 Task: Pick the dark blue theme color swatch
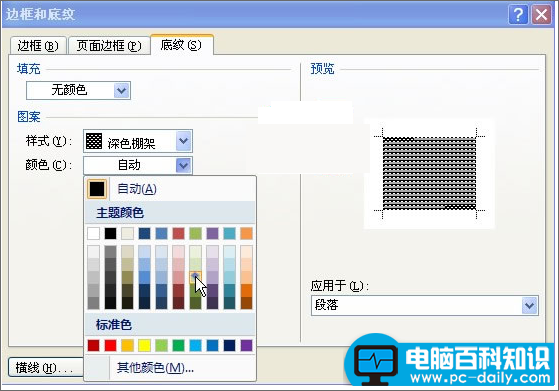(144, 233)
